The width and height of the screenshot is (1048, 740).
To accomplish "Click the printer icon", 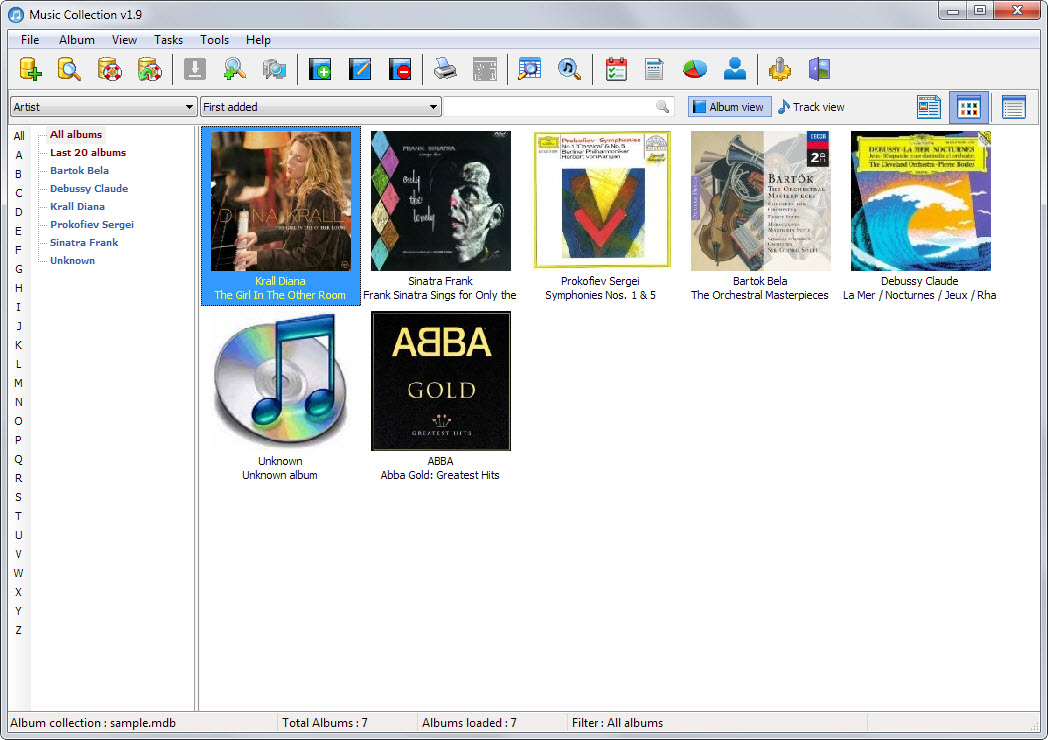I will point(445,69).
